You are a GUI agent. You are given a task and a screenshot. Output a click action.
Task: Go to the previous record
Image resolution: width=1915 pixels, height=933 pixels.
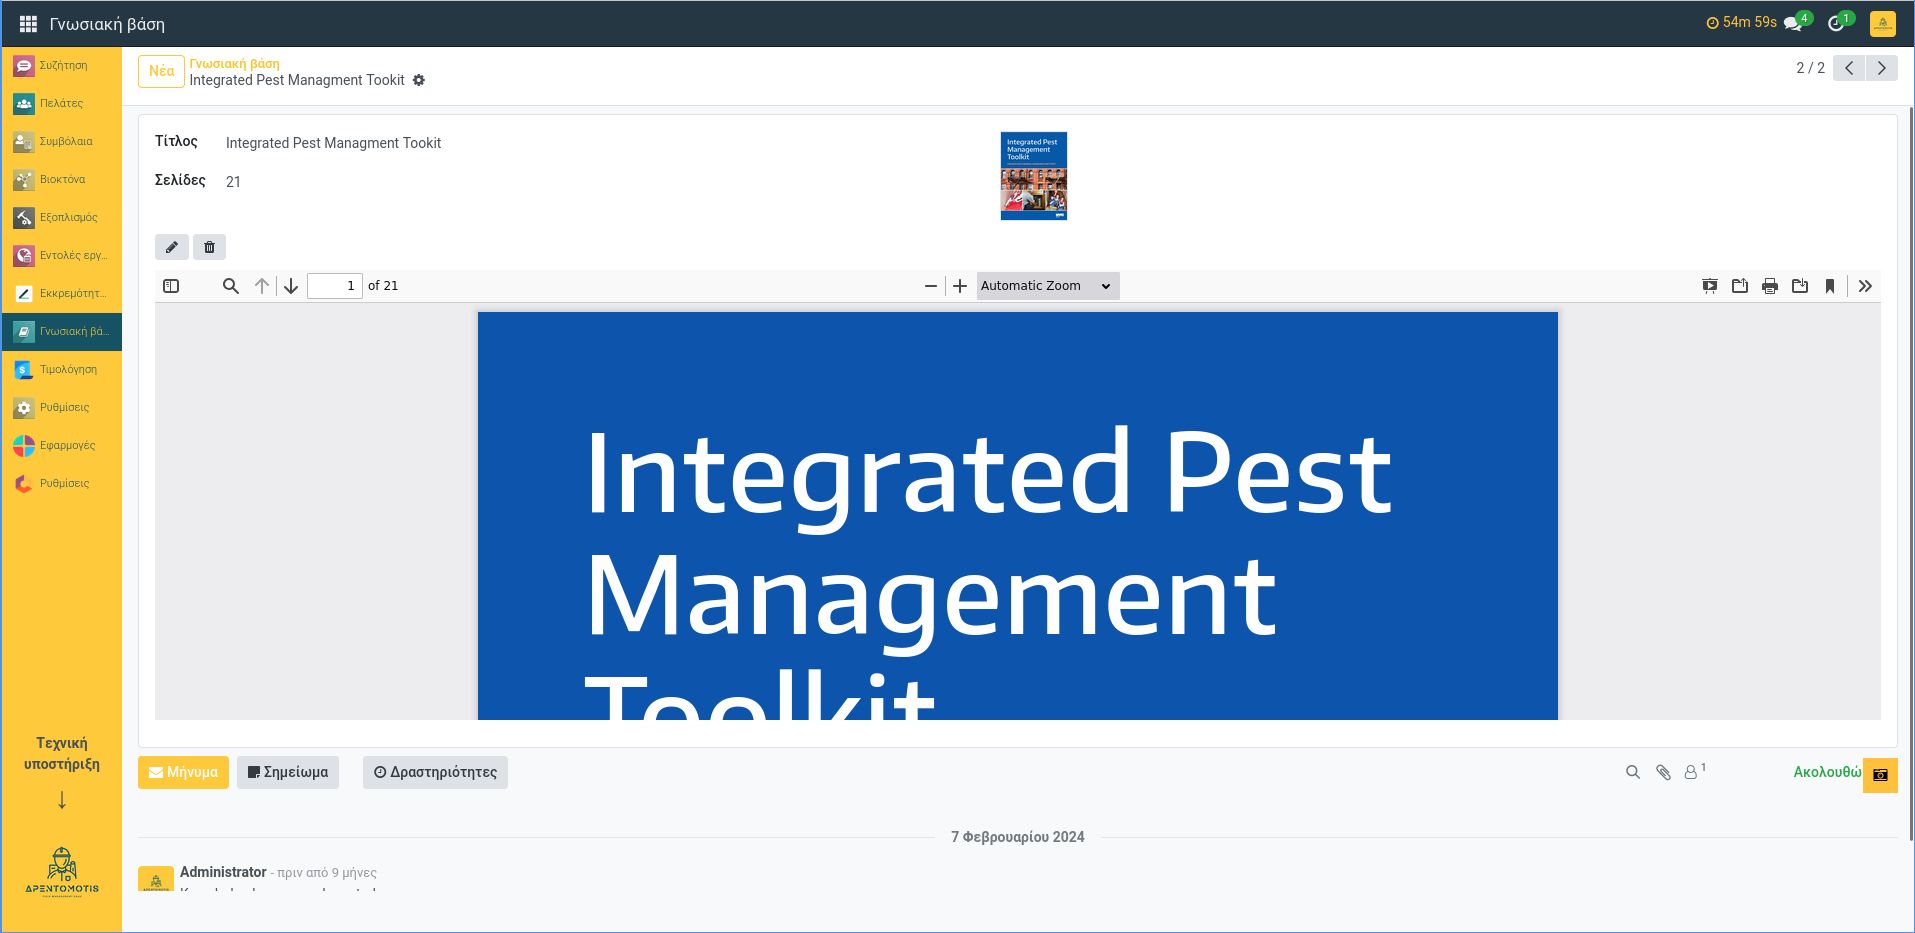[x=1849, y=68]
